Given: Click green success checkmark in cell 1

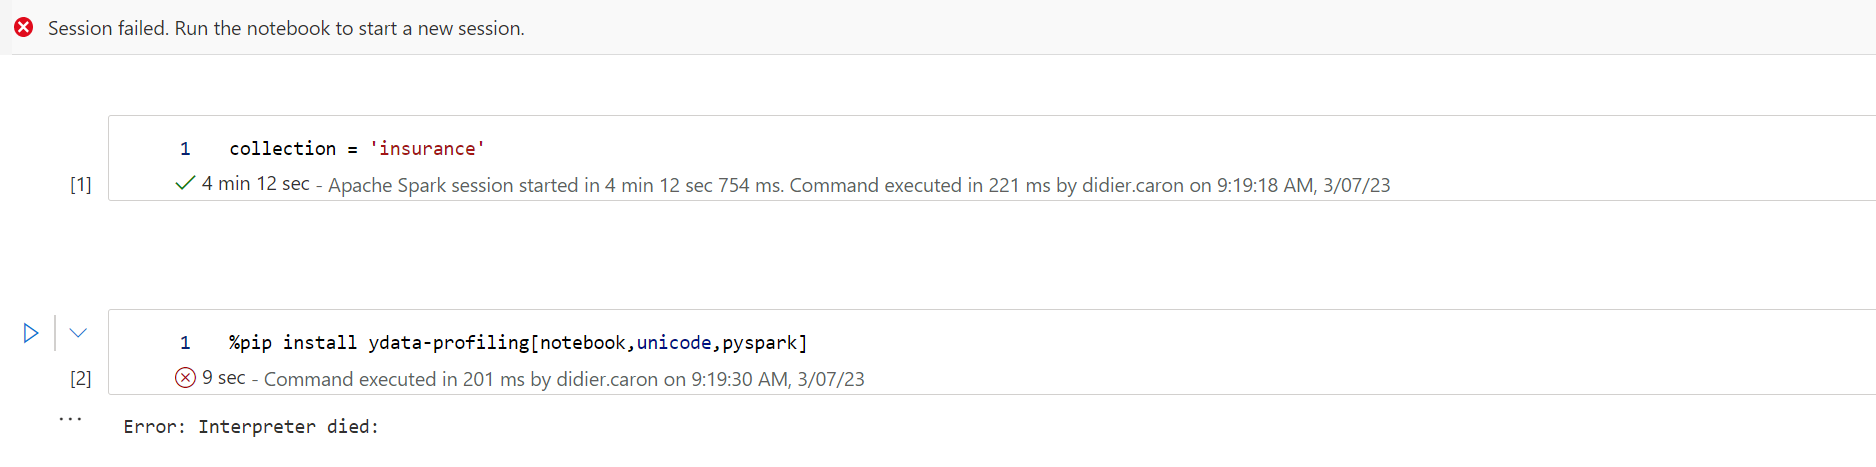Looking at the screenshot, I should (x=185, y=183).
